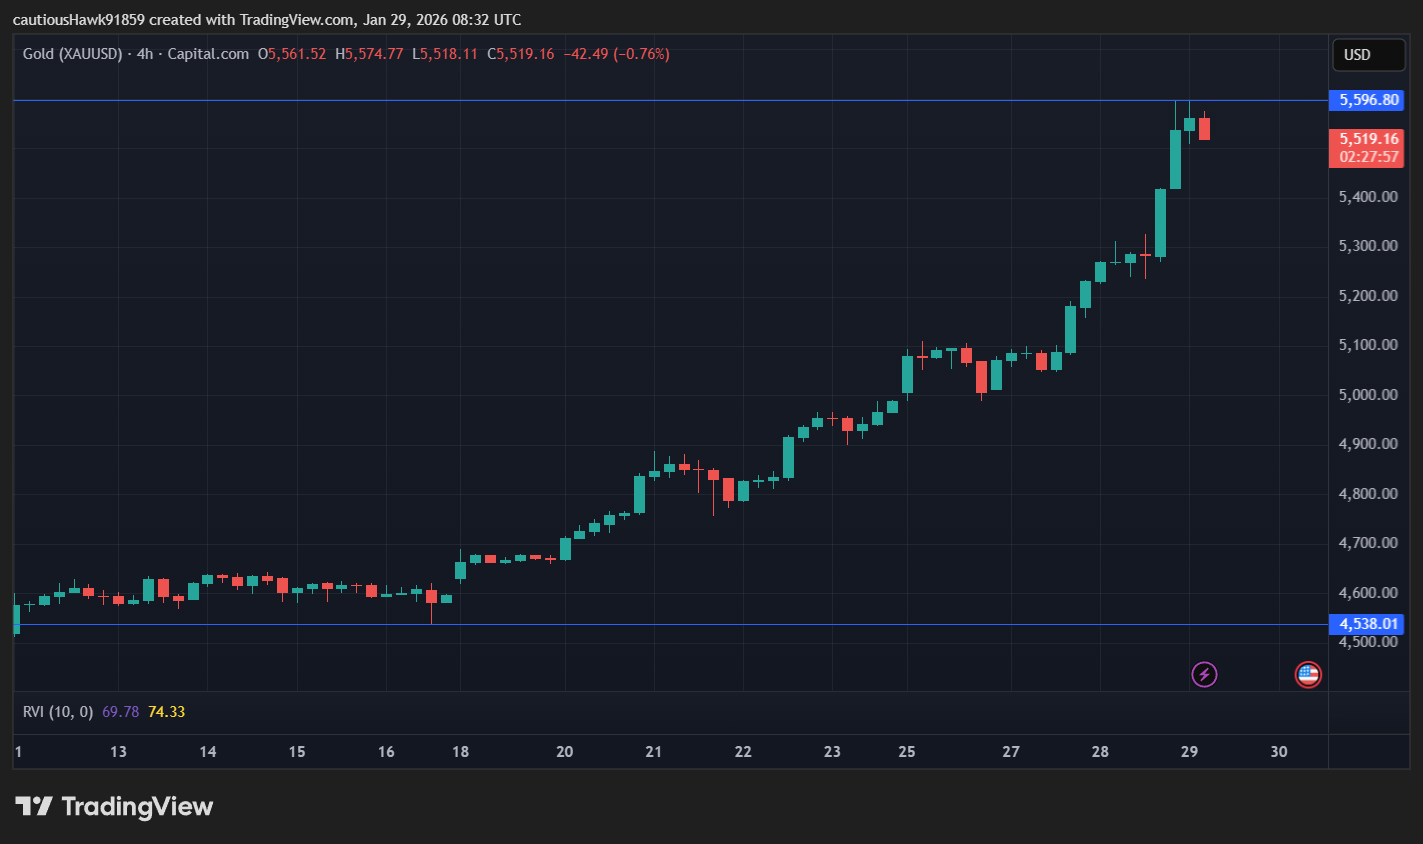Click the yellow RVI value 74.33
The width and height of the screenshot is (1423, 844).
tap(166, 712)
